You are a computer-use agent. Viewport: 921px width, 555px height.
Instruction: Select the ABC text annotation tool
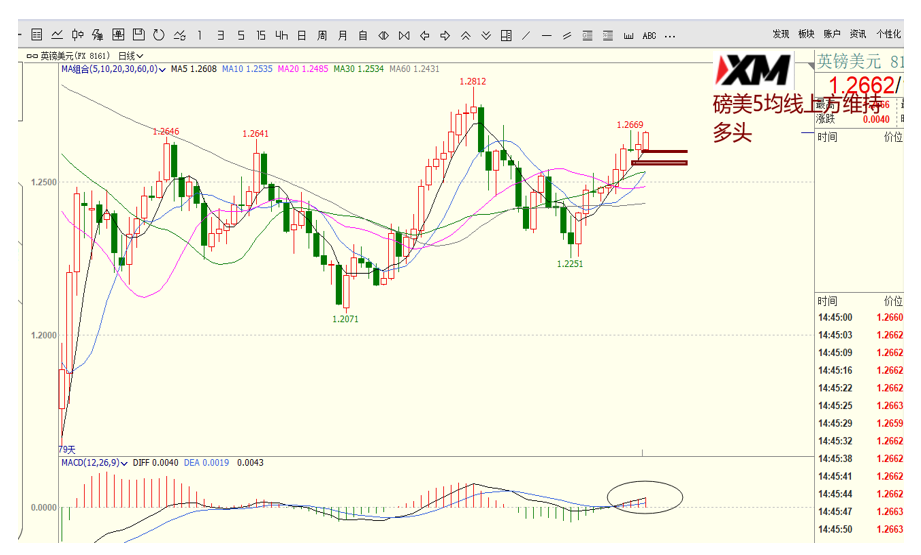click(x=649, y=35)
